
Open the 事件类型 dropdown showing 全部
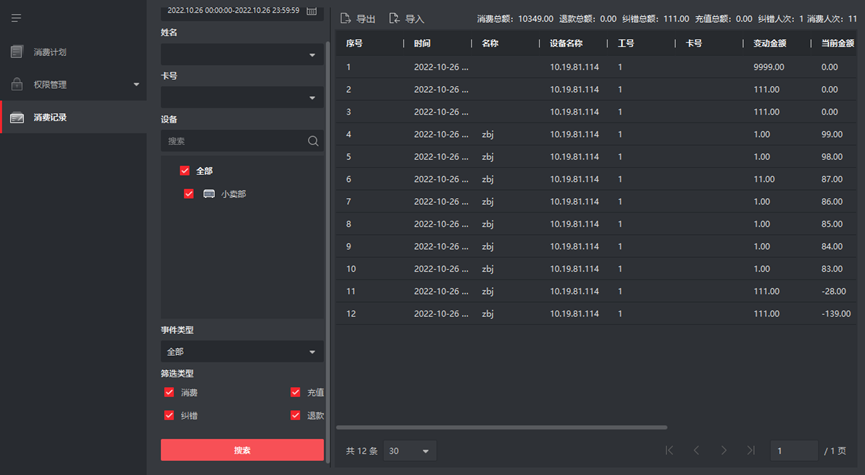[242, 352]
